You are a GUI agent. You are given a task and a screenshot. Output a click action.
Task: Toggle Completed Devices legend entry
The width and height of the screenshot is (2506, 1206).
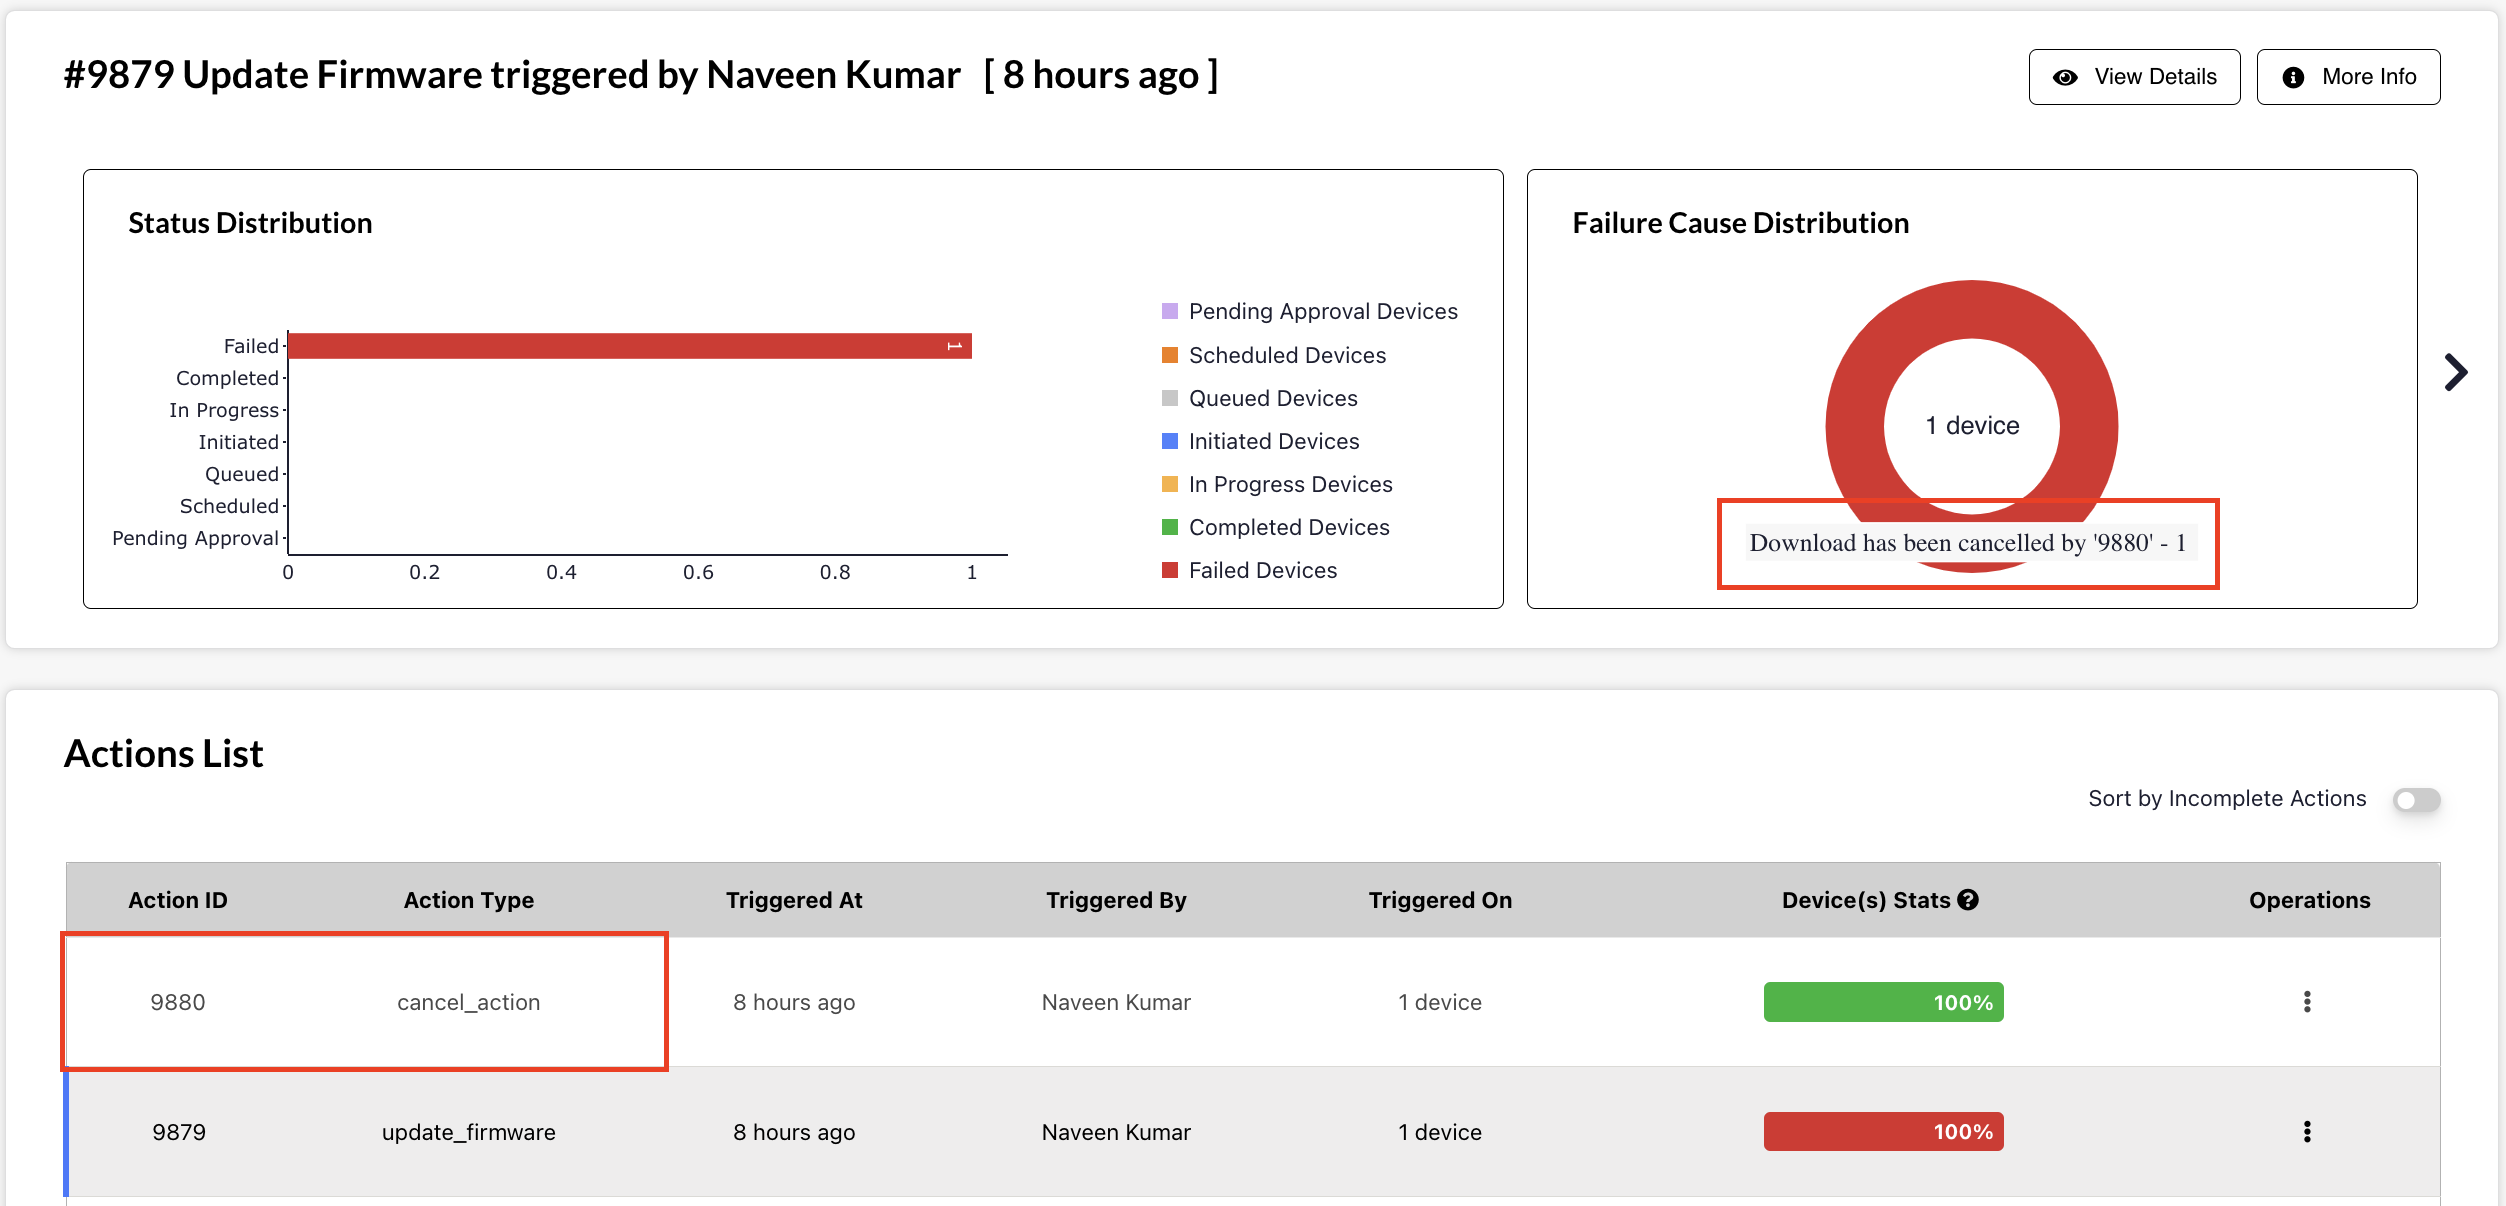click(x=1288, y=527)
